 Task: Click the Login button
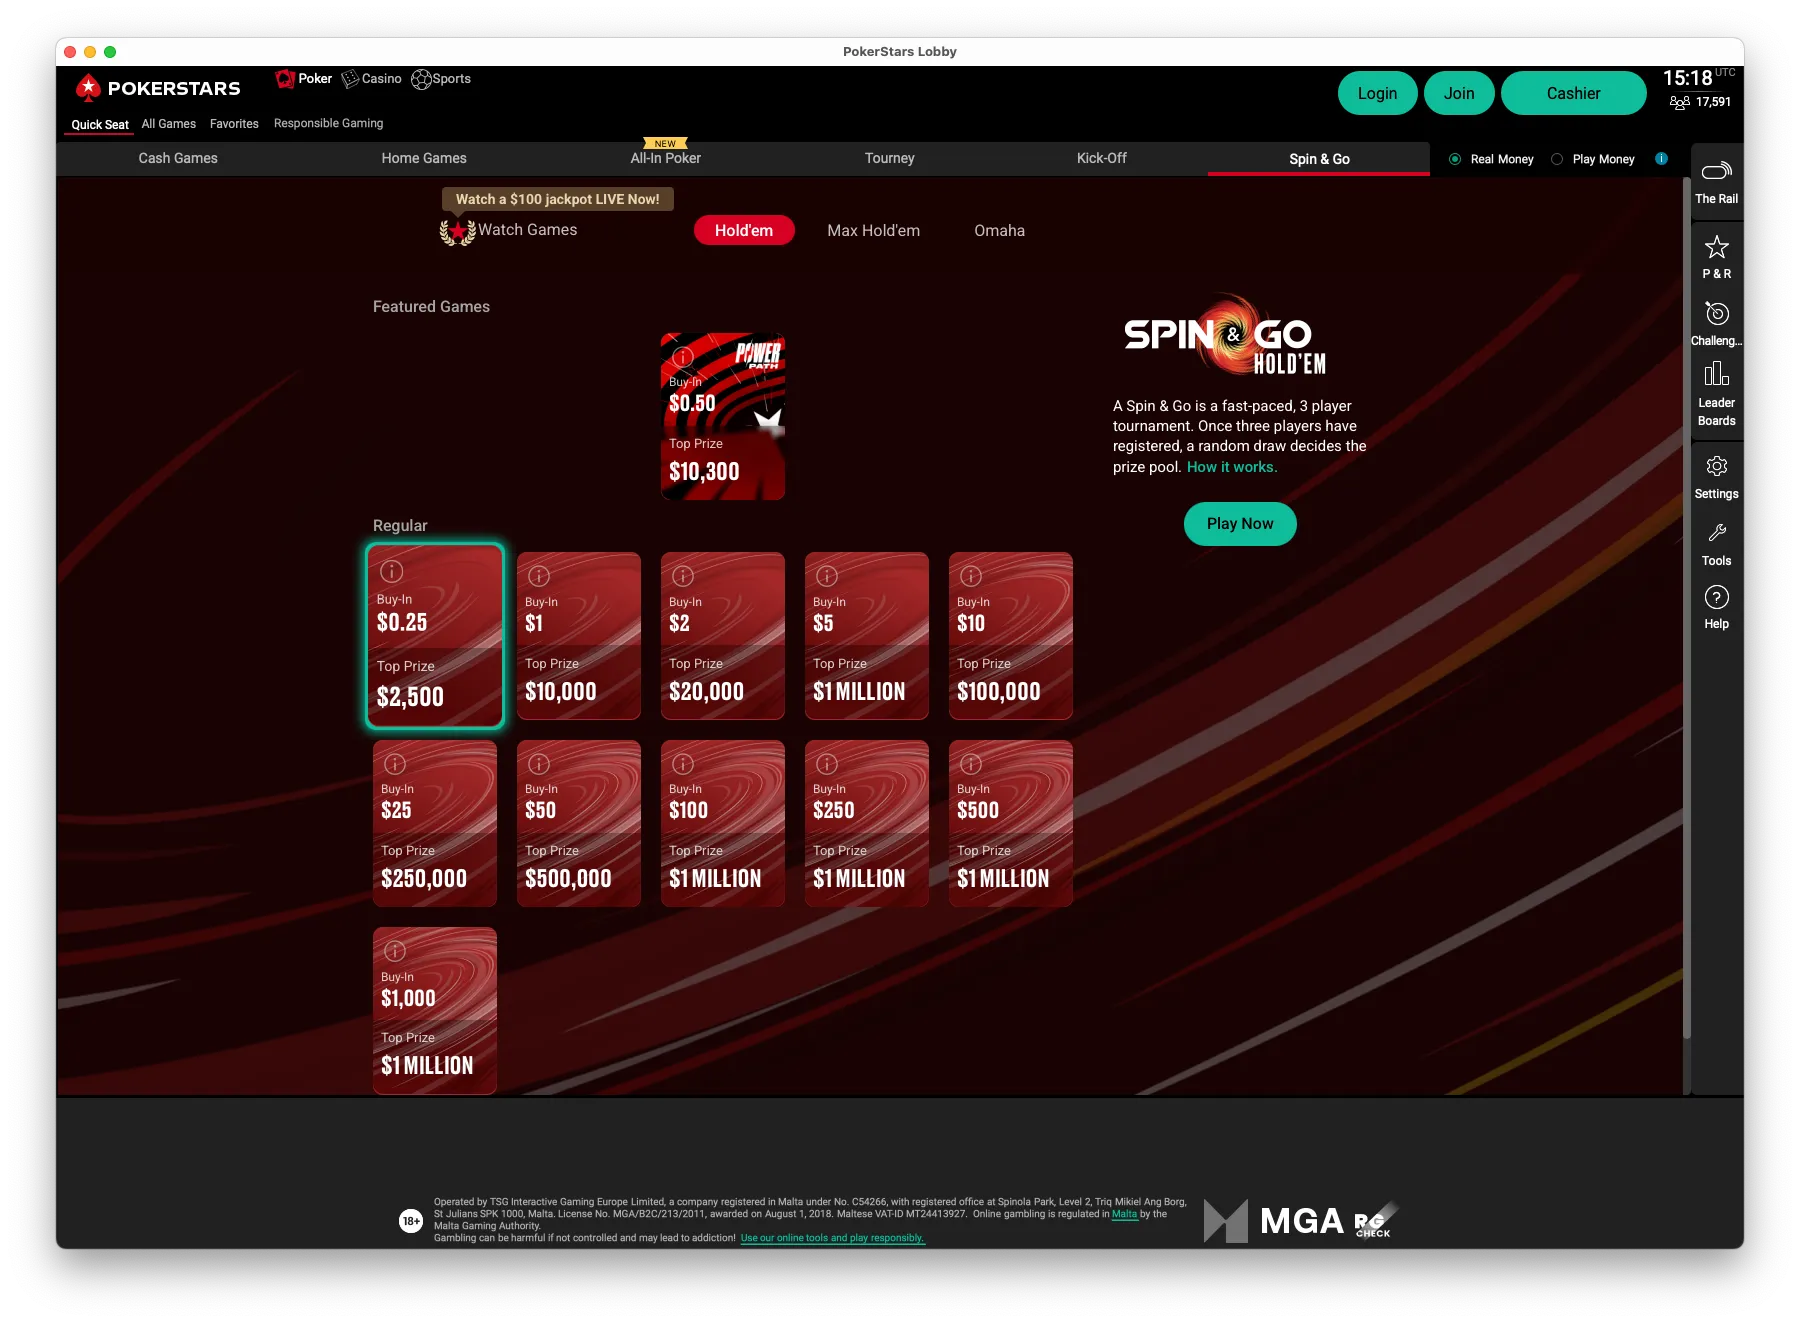(1377, 93)
